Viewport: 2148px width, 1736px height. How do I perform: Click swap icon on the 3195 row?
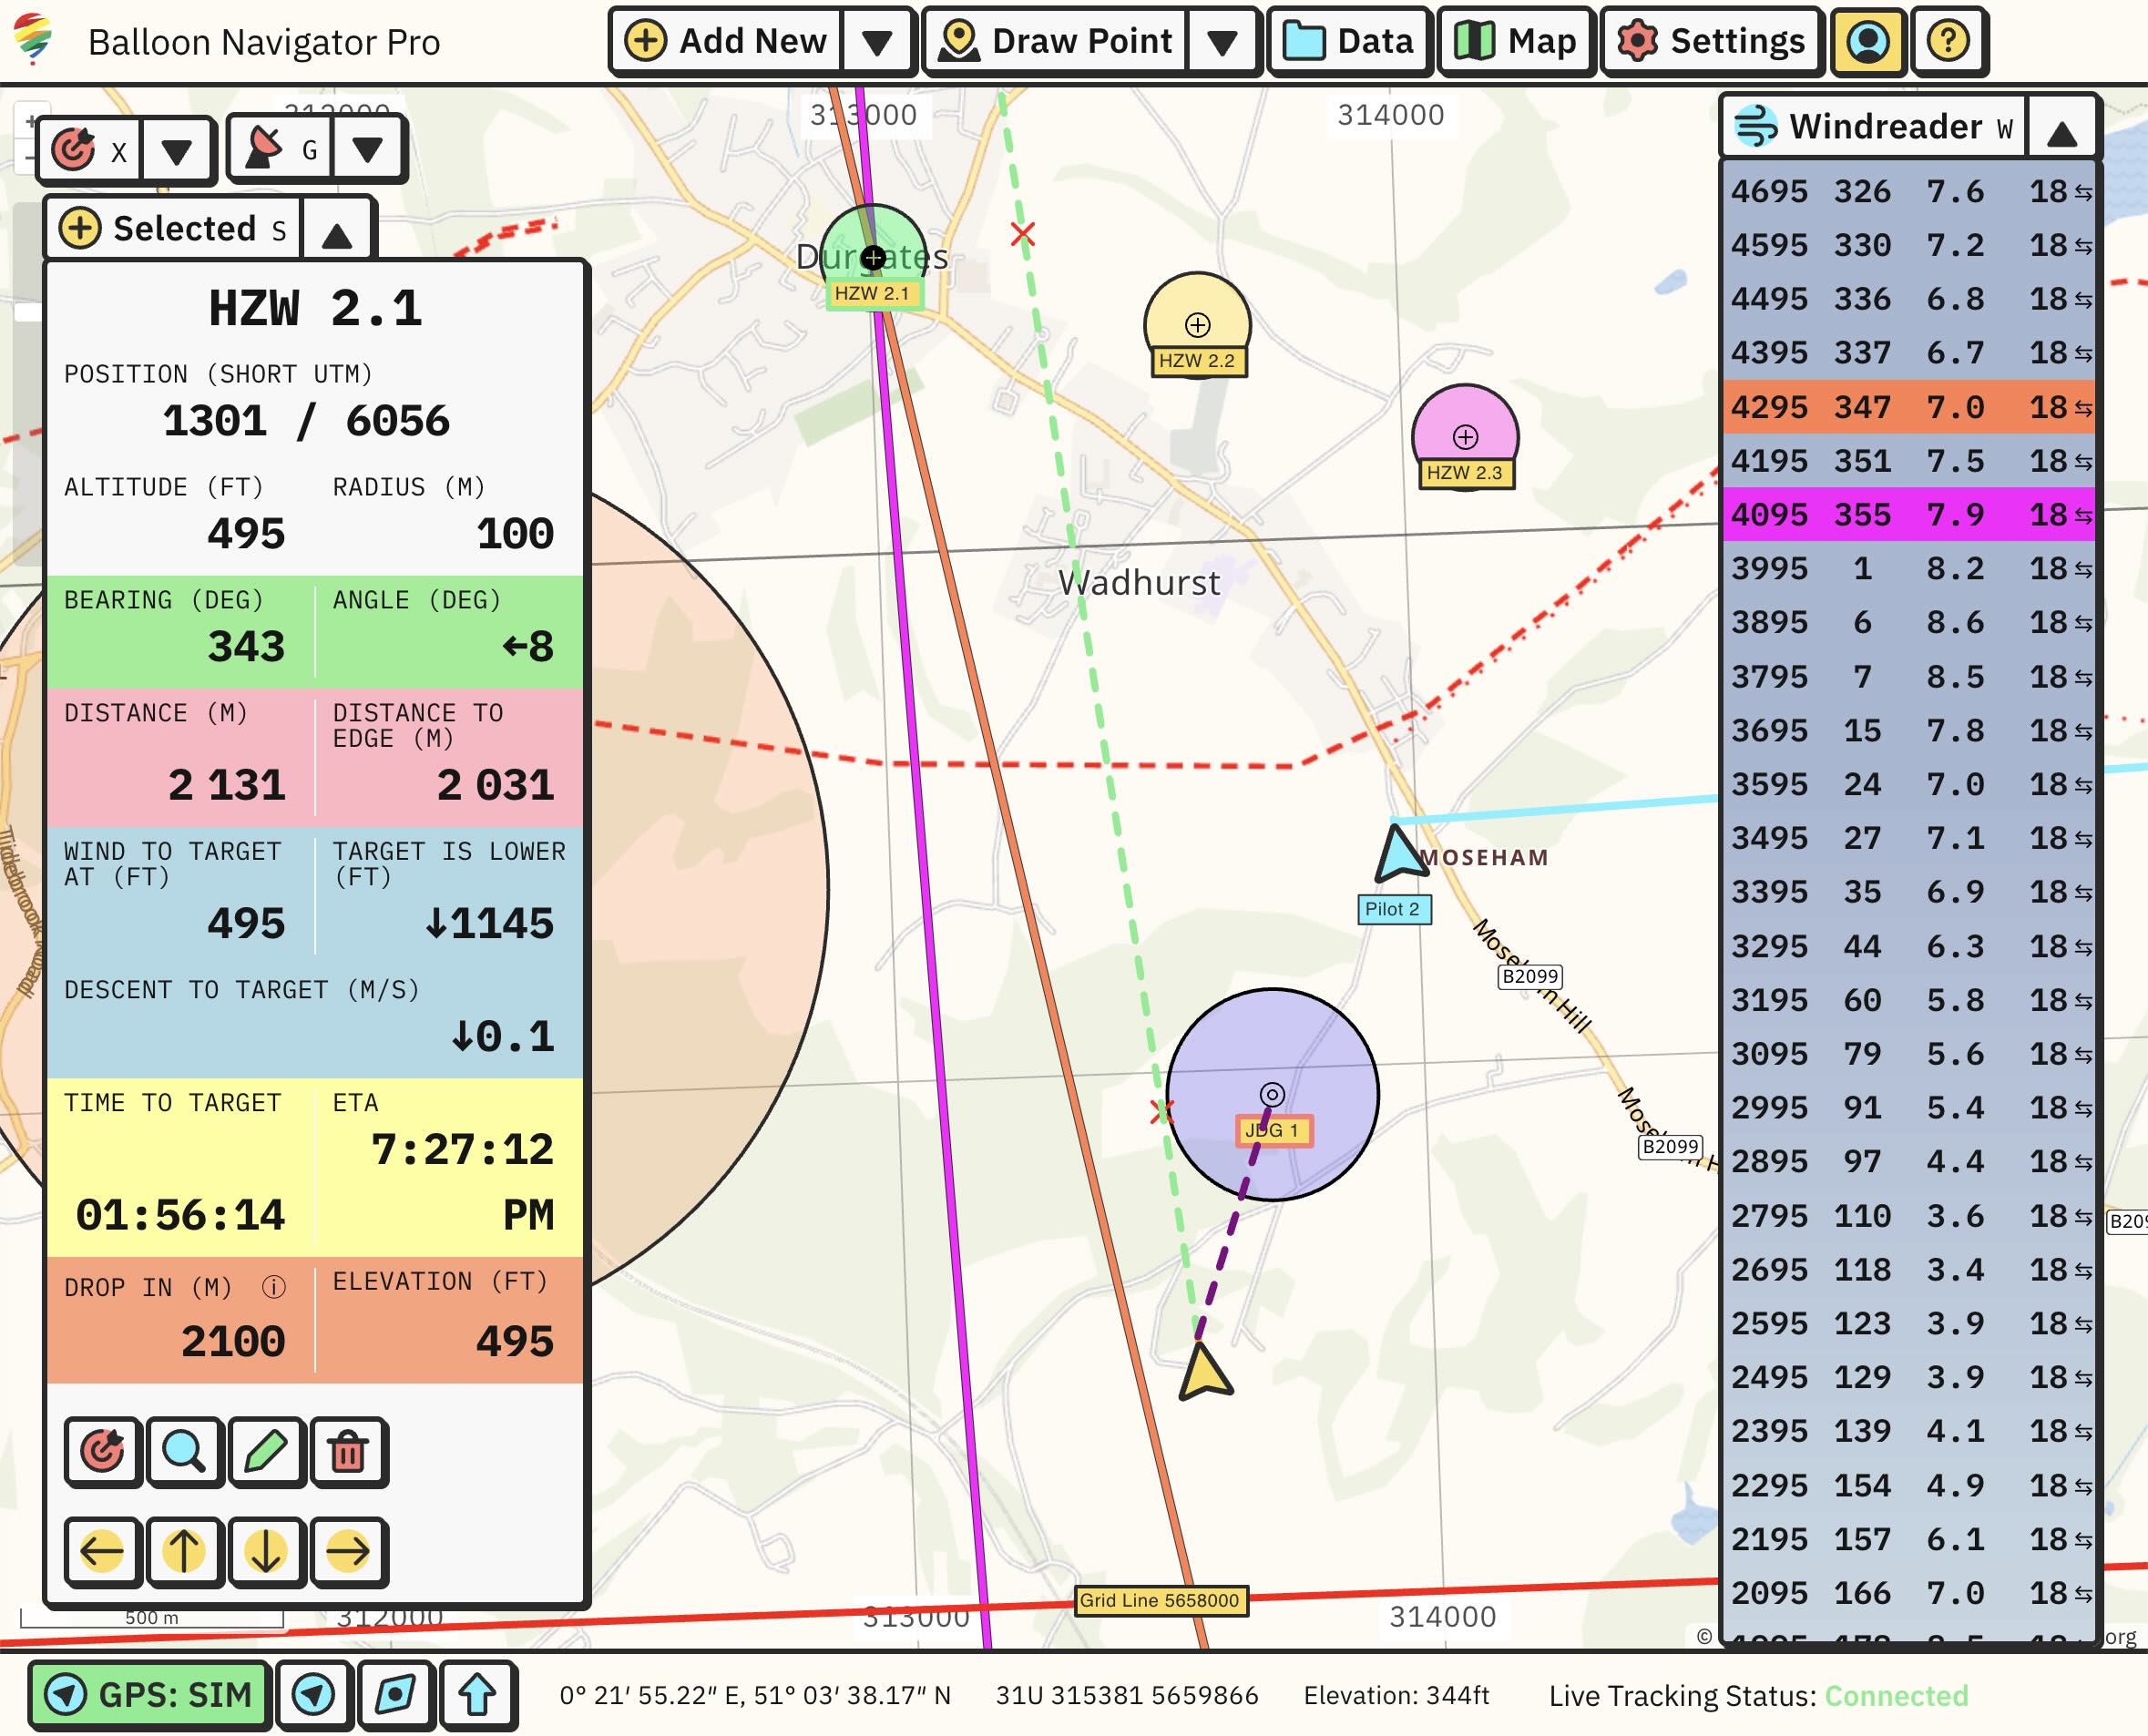pyautogui.click(x=2083, y=1001)
